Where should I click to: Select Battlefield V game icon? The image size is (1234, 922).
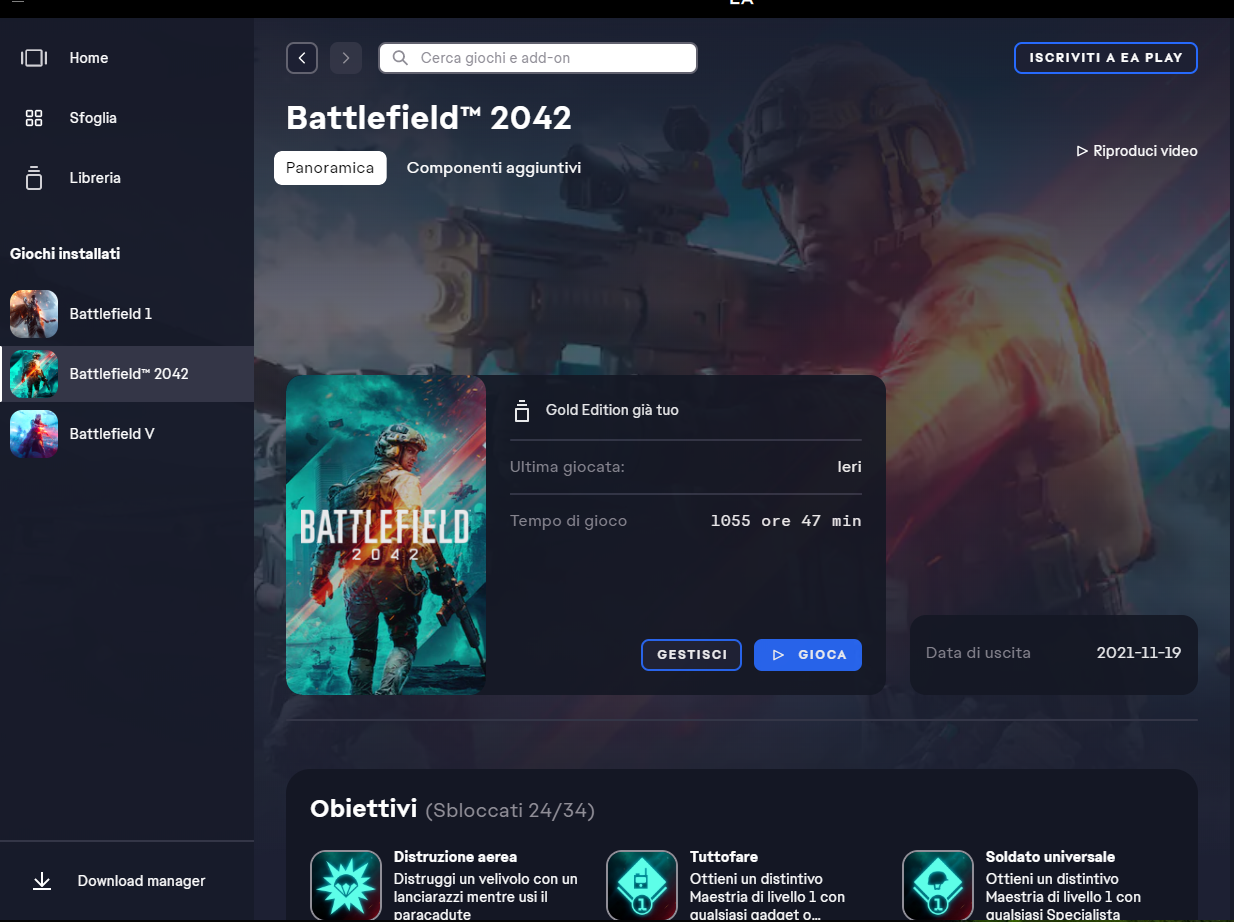34,434
